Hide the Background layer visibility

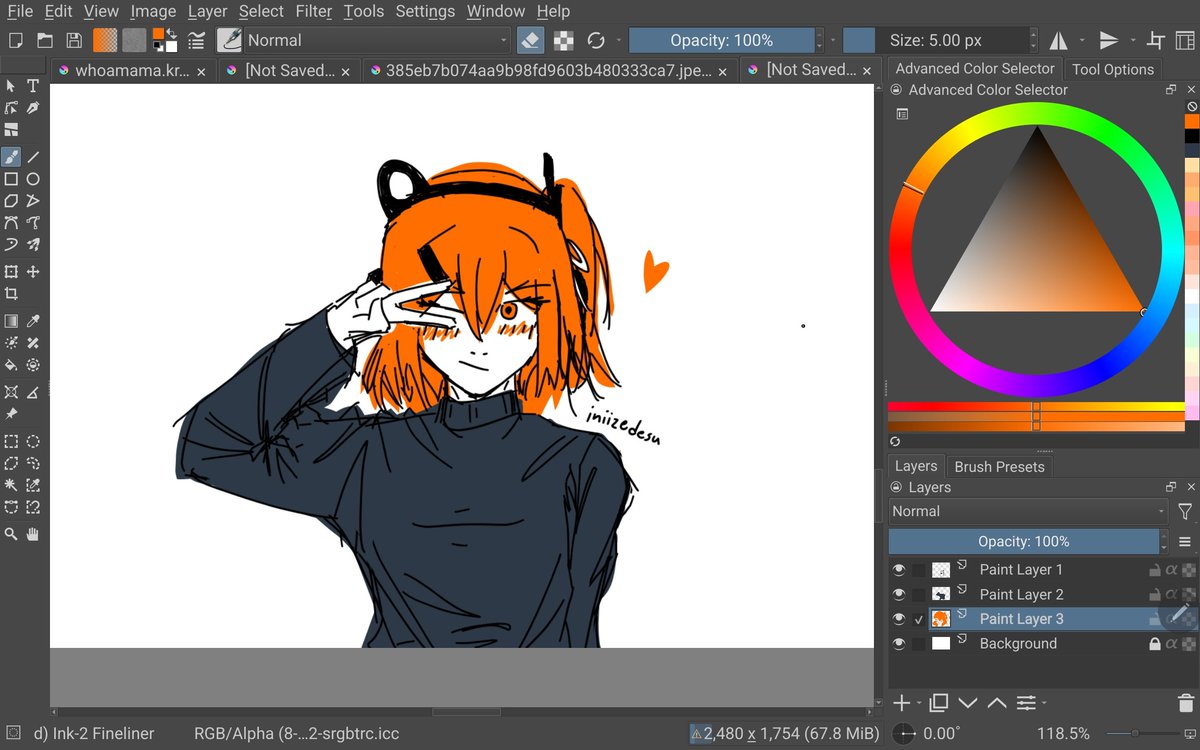point(899,644)
